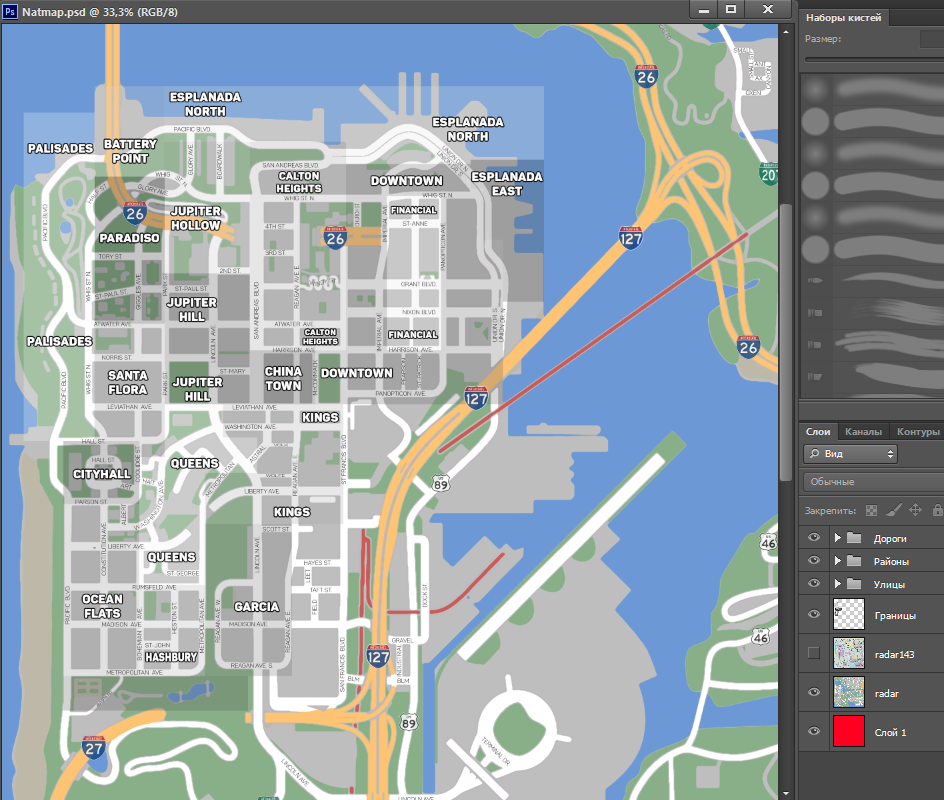The image size is (944, 800).
Task: Switch to the Слои tab
Action: pyautogui.click(x=818, y=432)
